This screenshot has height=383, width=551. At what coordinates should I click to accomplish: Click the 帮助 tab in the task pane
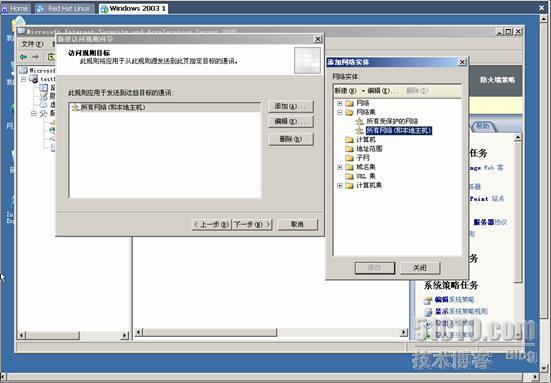(x=483, y=126)
